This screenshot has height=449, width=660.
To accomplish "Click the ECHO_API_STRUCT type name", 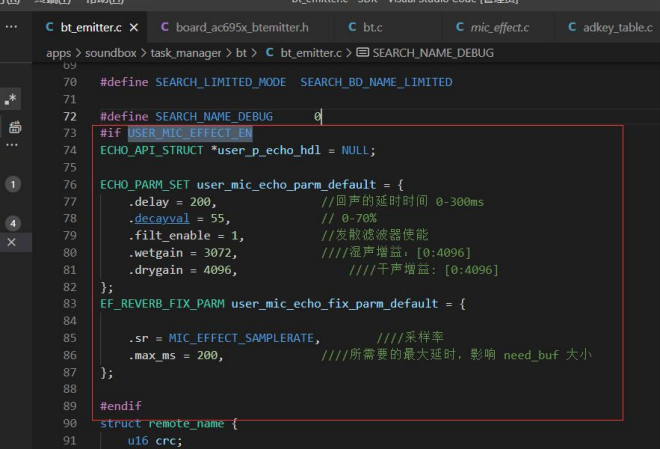I will click(152, 150).
